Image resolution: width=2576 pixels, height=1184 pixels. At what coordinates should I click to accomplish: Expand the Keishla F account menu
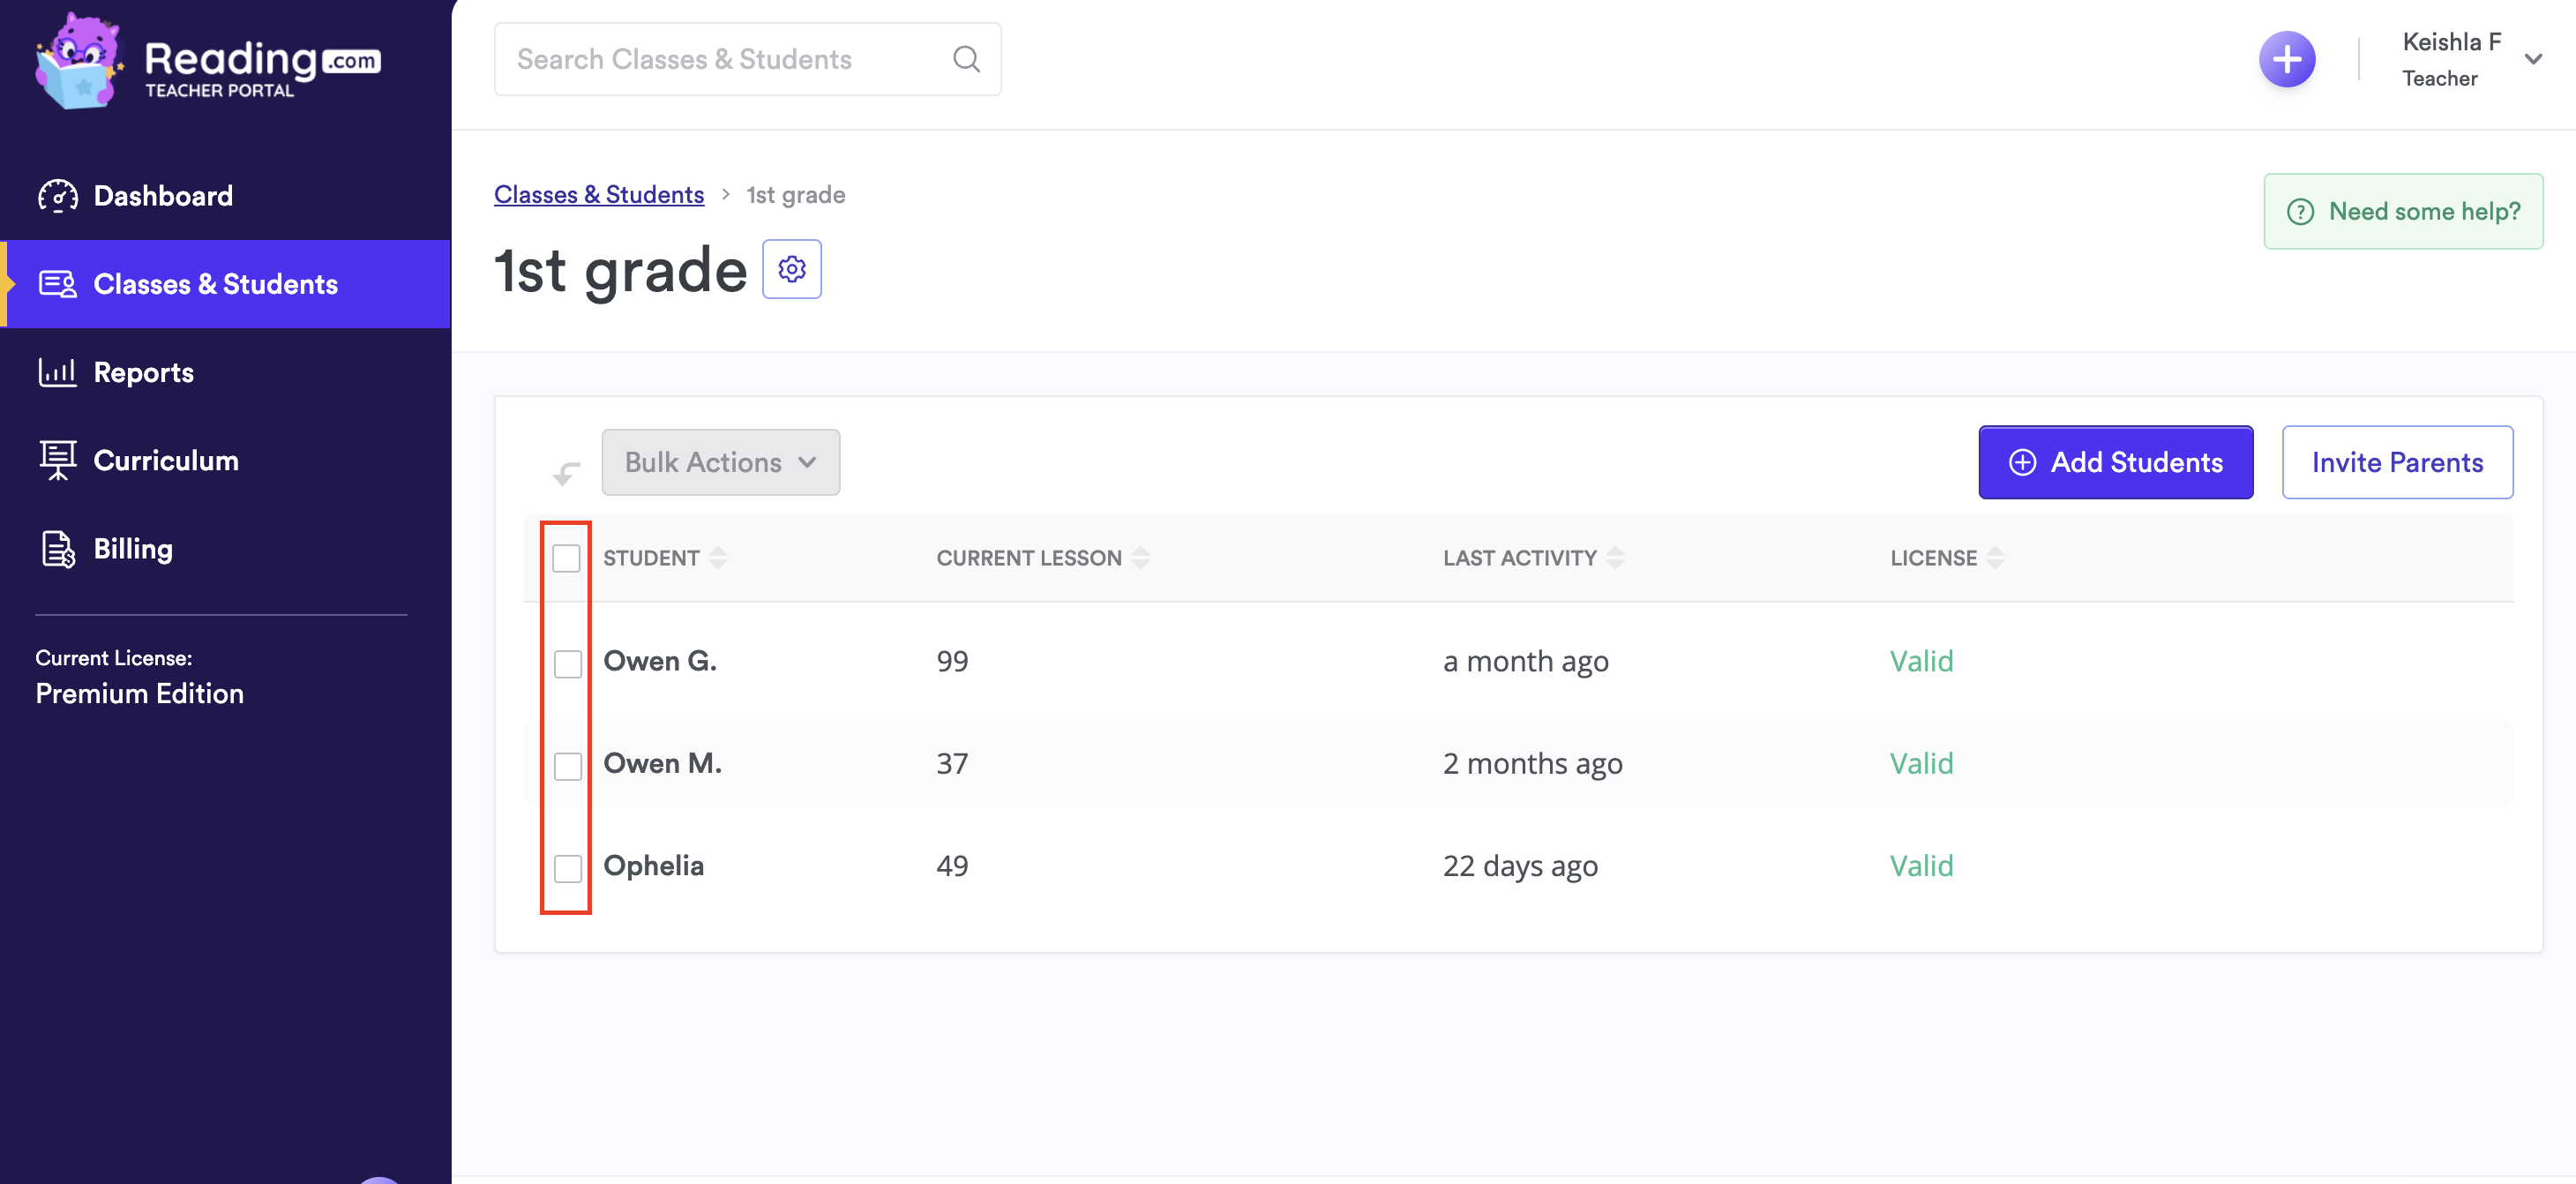2532,60
